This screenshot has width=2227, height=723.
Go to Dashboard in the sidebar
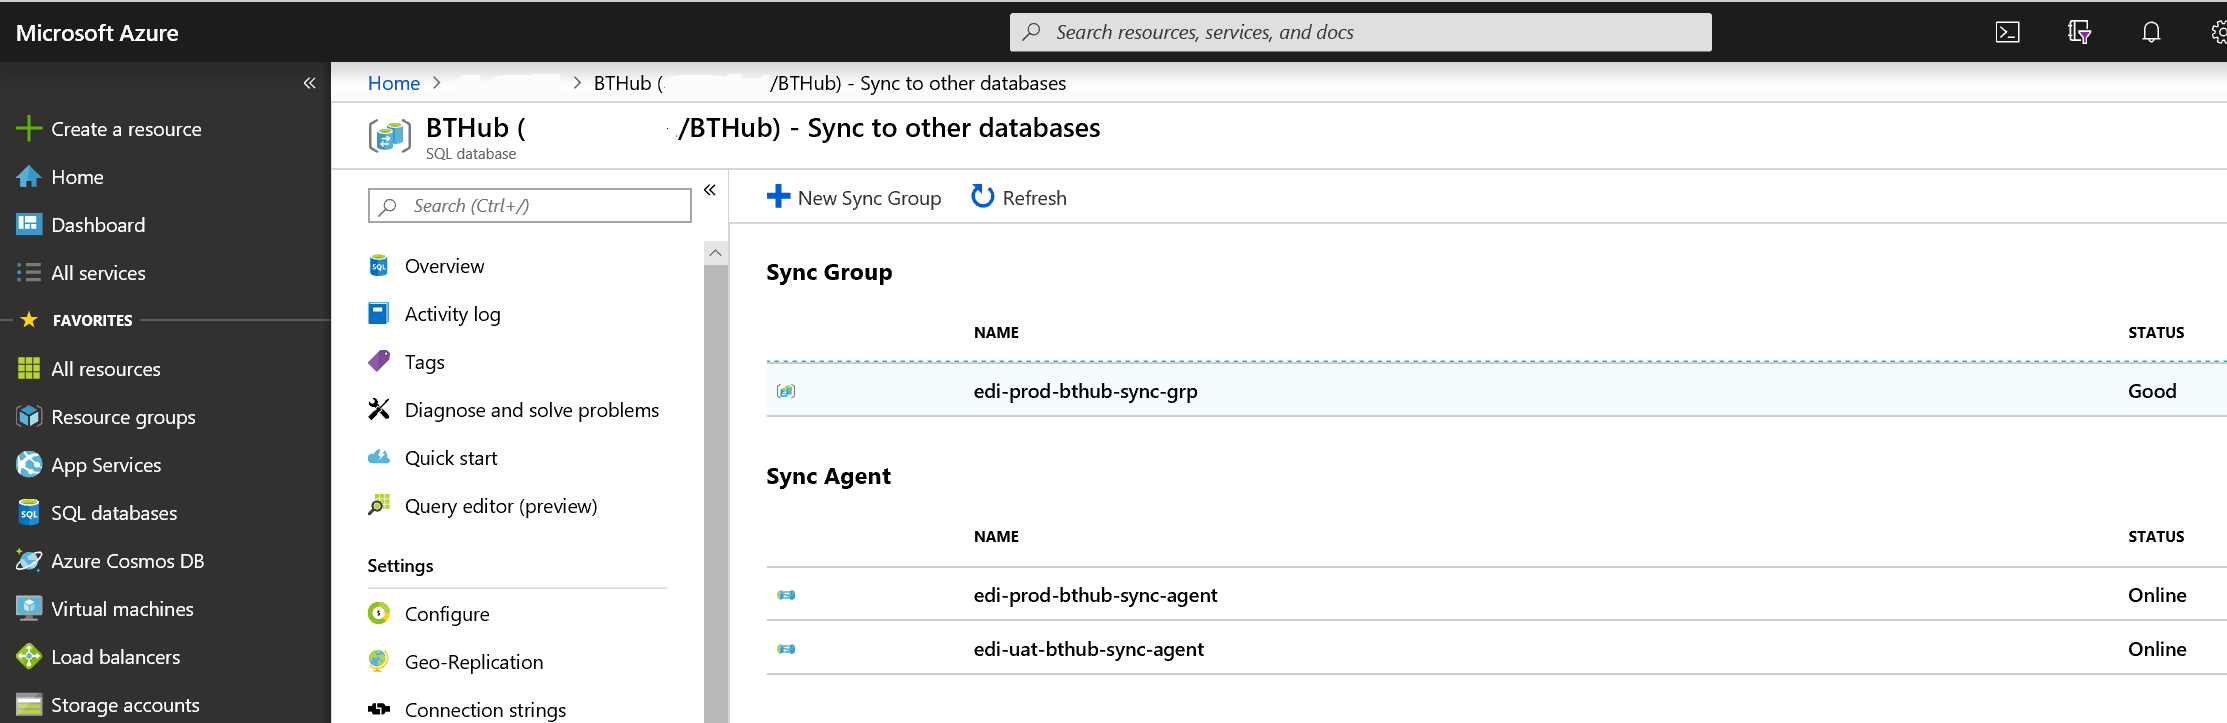tap(98, 225)
